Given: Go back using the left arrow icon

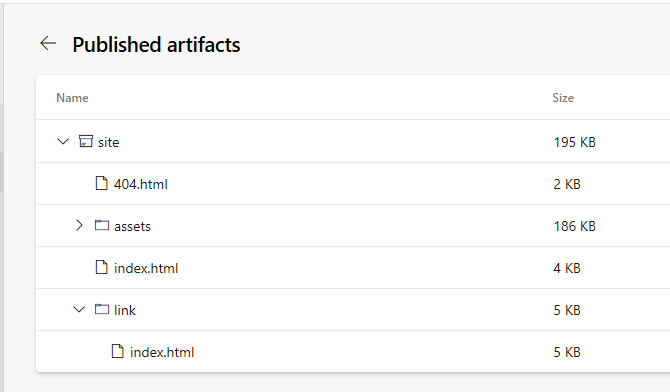Looking at the screenshot, I should [x=48, y=44].
